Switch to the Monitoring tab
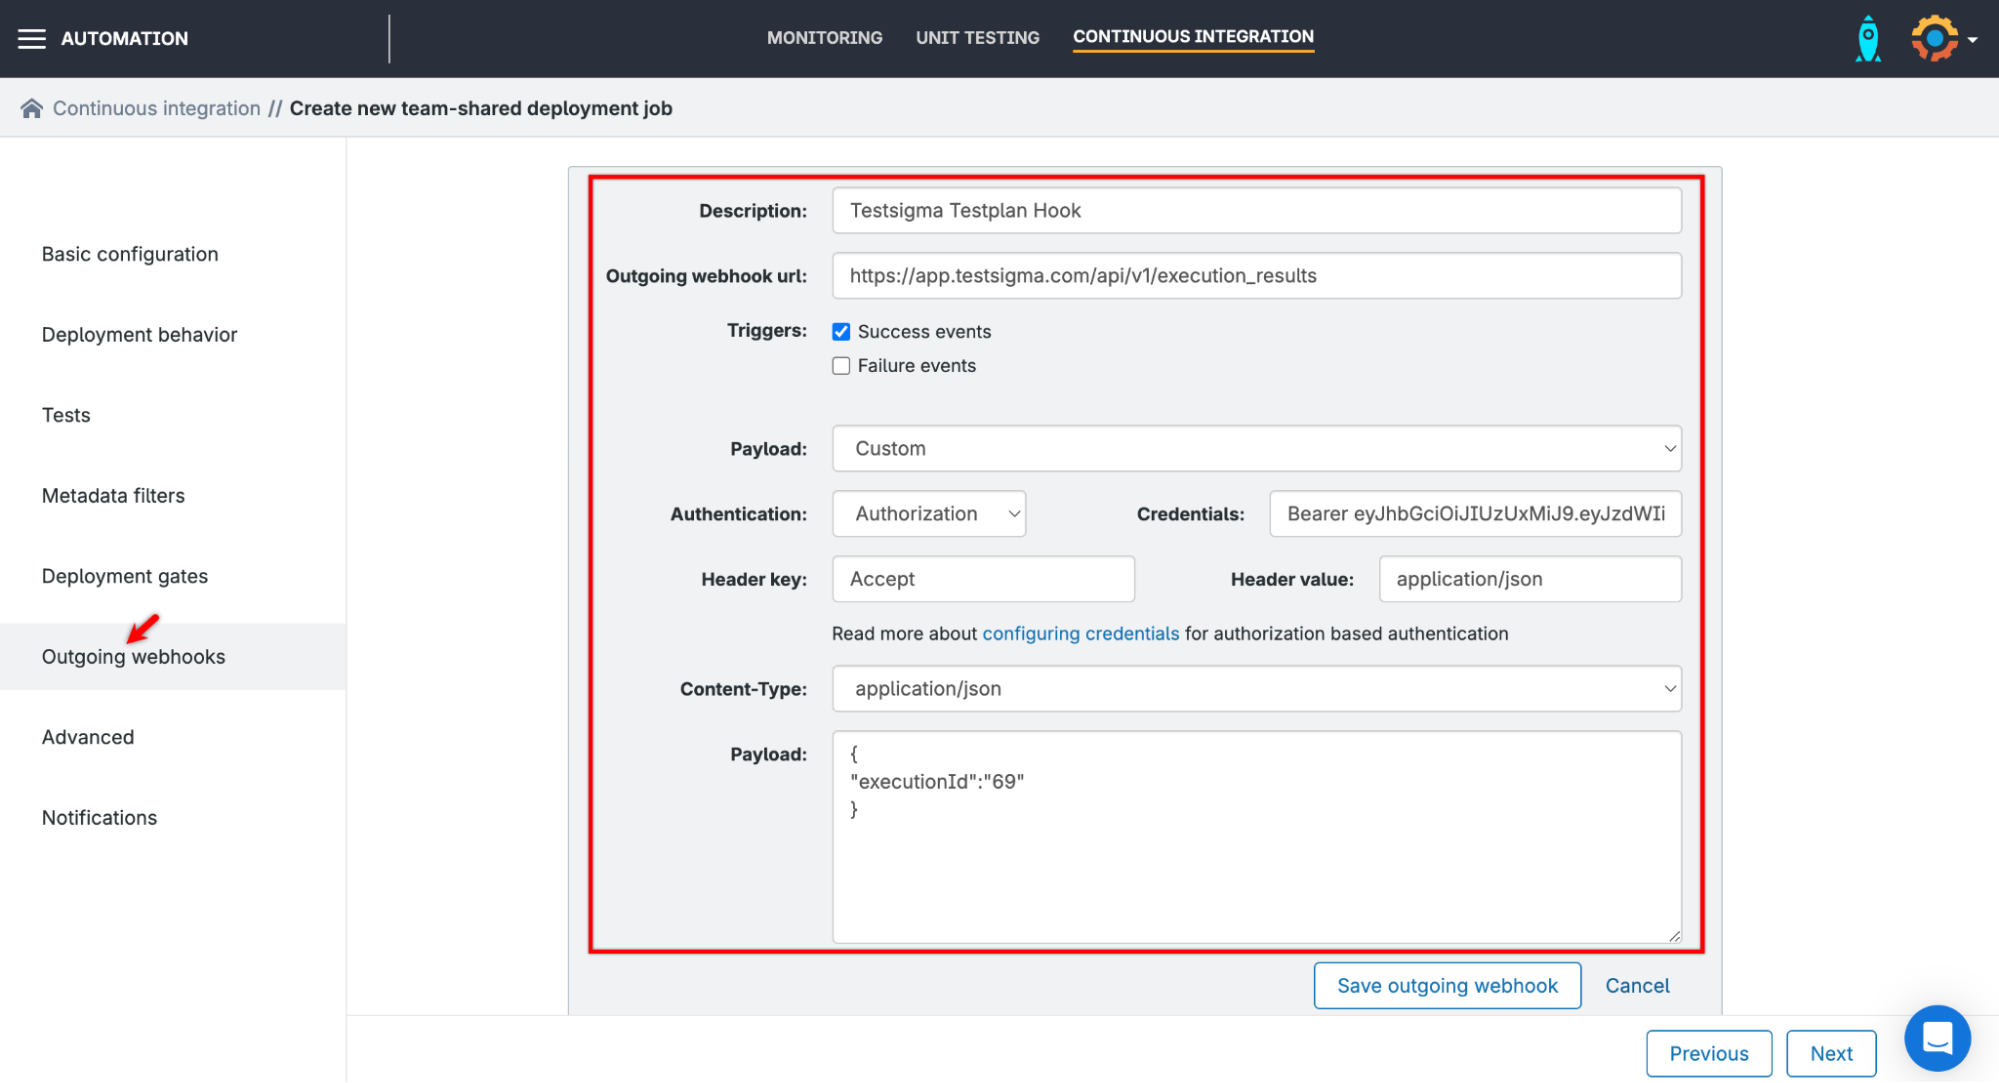1999x1083 pixels. [824, 37]
